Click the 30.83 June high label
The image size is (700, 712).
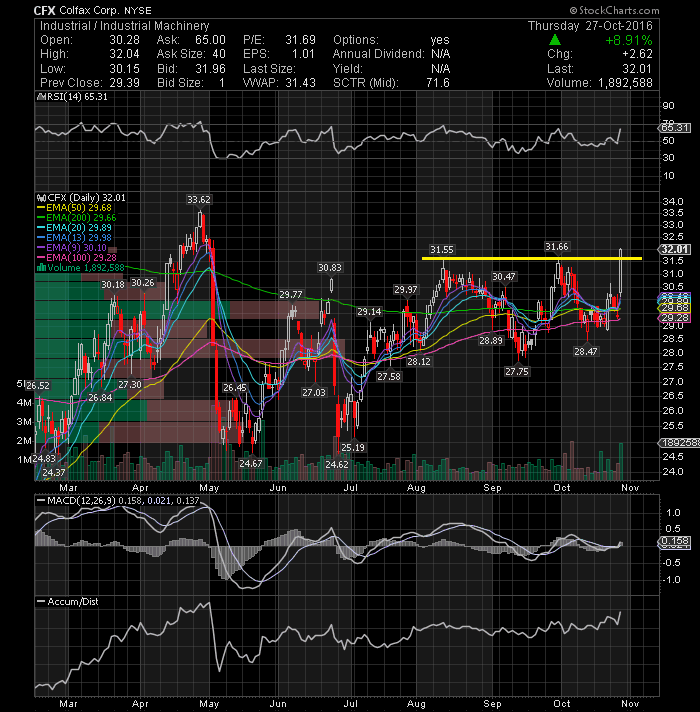click(x=330, y=267)
